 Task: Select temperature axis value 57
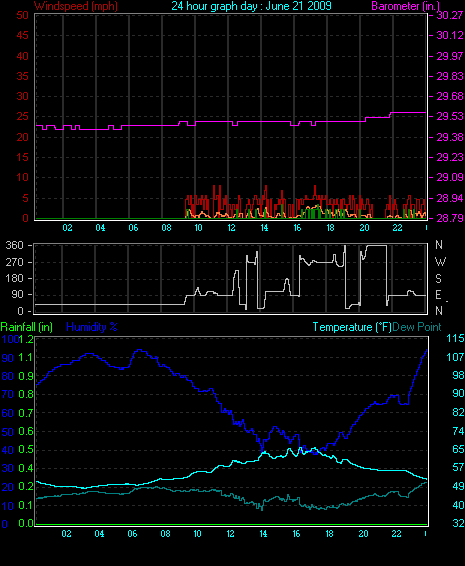click(x=458, y=467)
